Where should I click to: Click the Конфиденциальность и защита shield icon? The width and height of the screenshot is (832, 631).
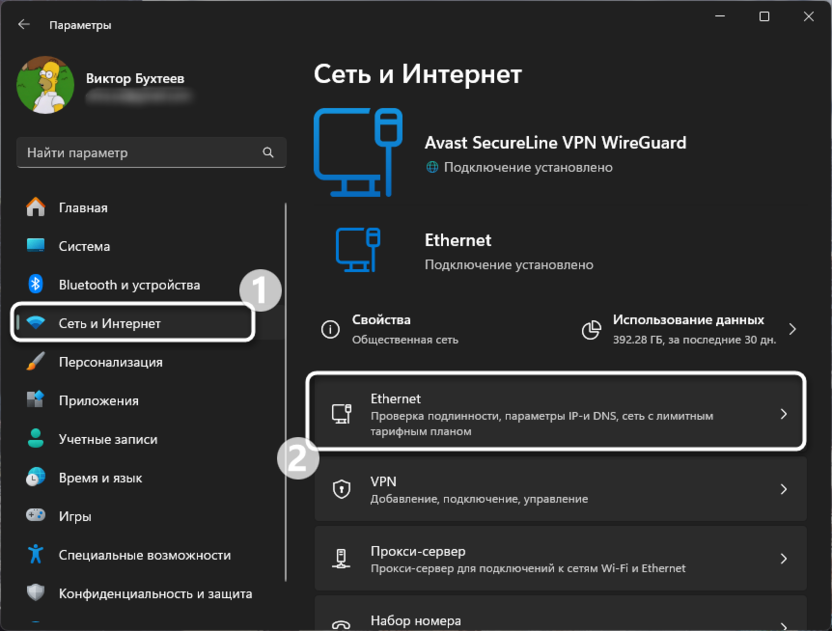point(35,593)
